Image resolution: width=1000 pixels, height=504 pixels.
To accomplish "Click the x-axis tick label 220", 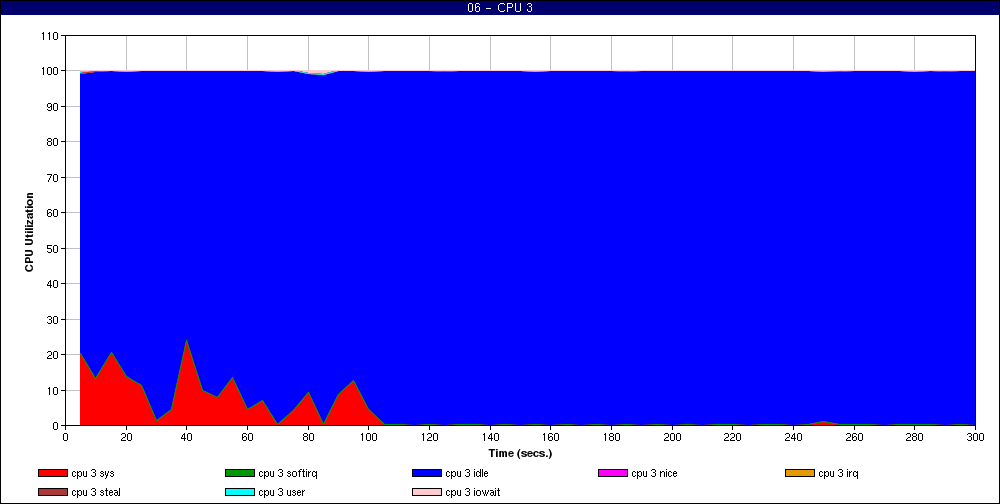I will click(733, 437).
